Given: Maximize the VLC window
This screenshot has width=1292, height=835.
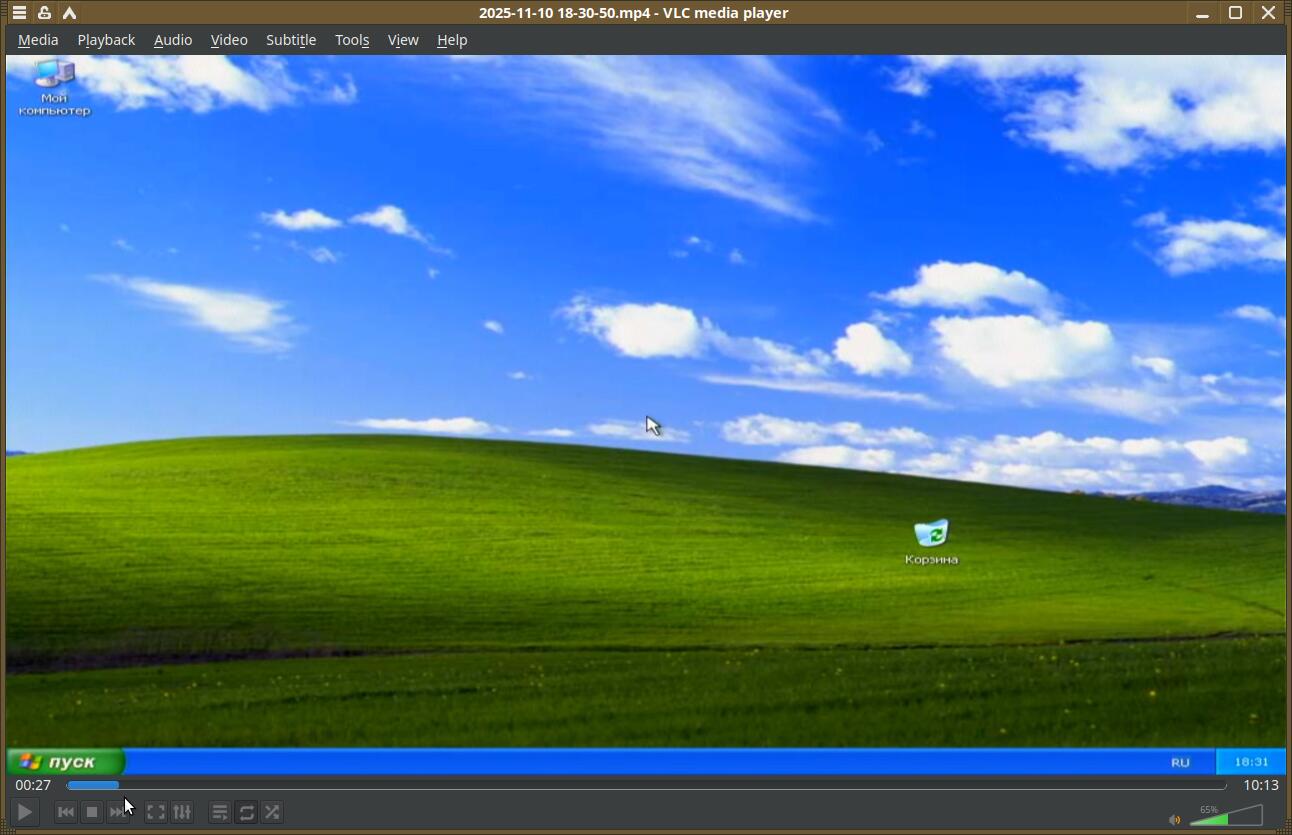Looking at the screenshot, I should pyautogui.click(x=1235, y=13).
